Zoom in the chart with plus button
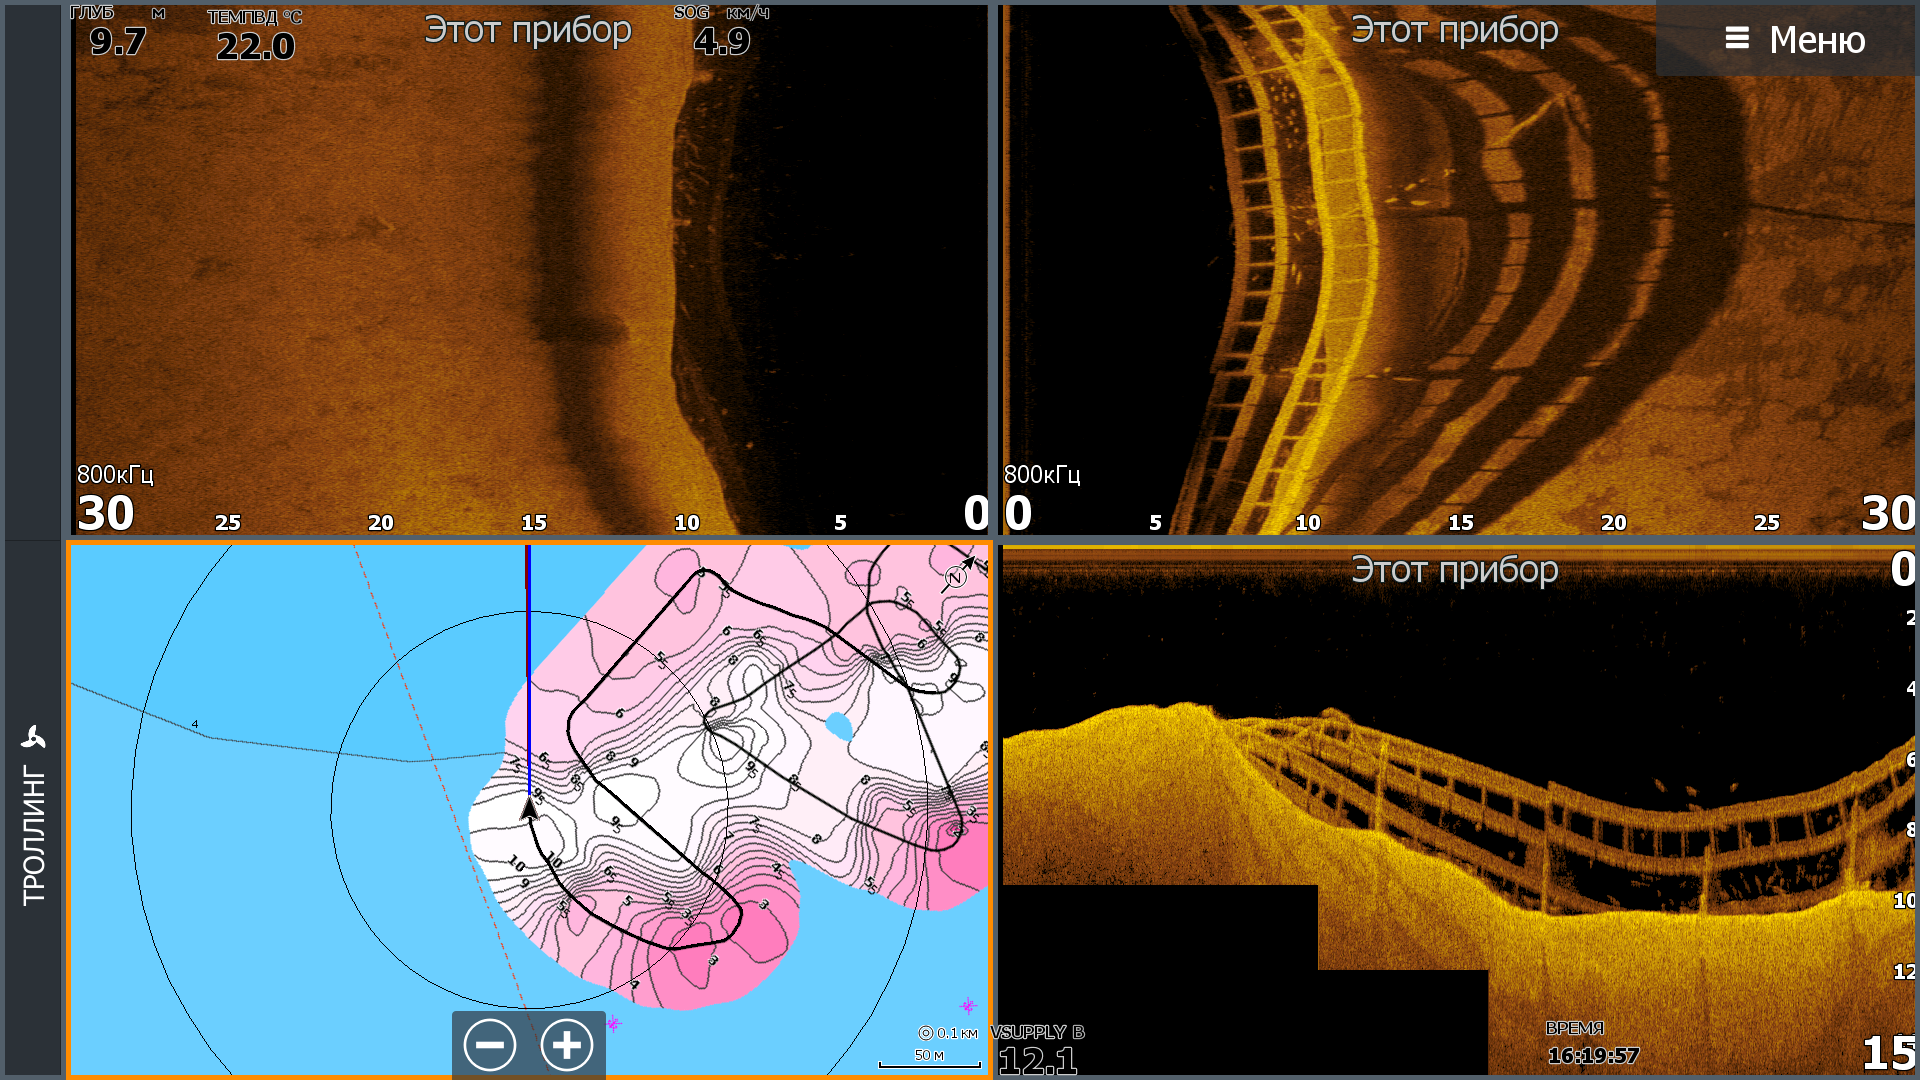1920x1080 pixels. coord(567,1045)
